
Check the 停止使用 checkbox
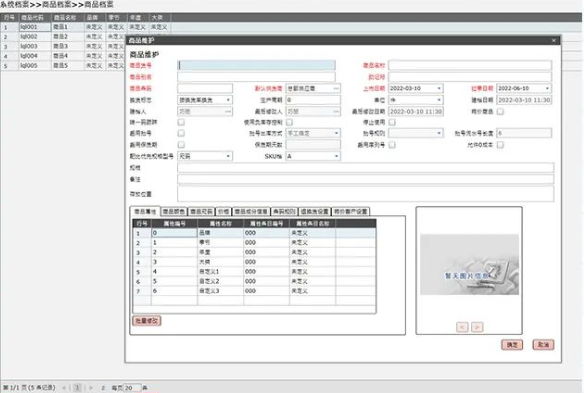tap(392, 122)
